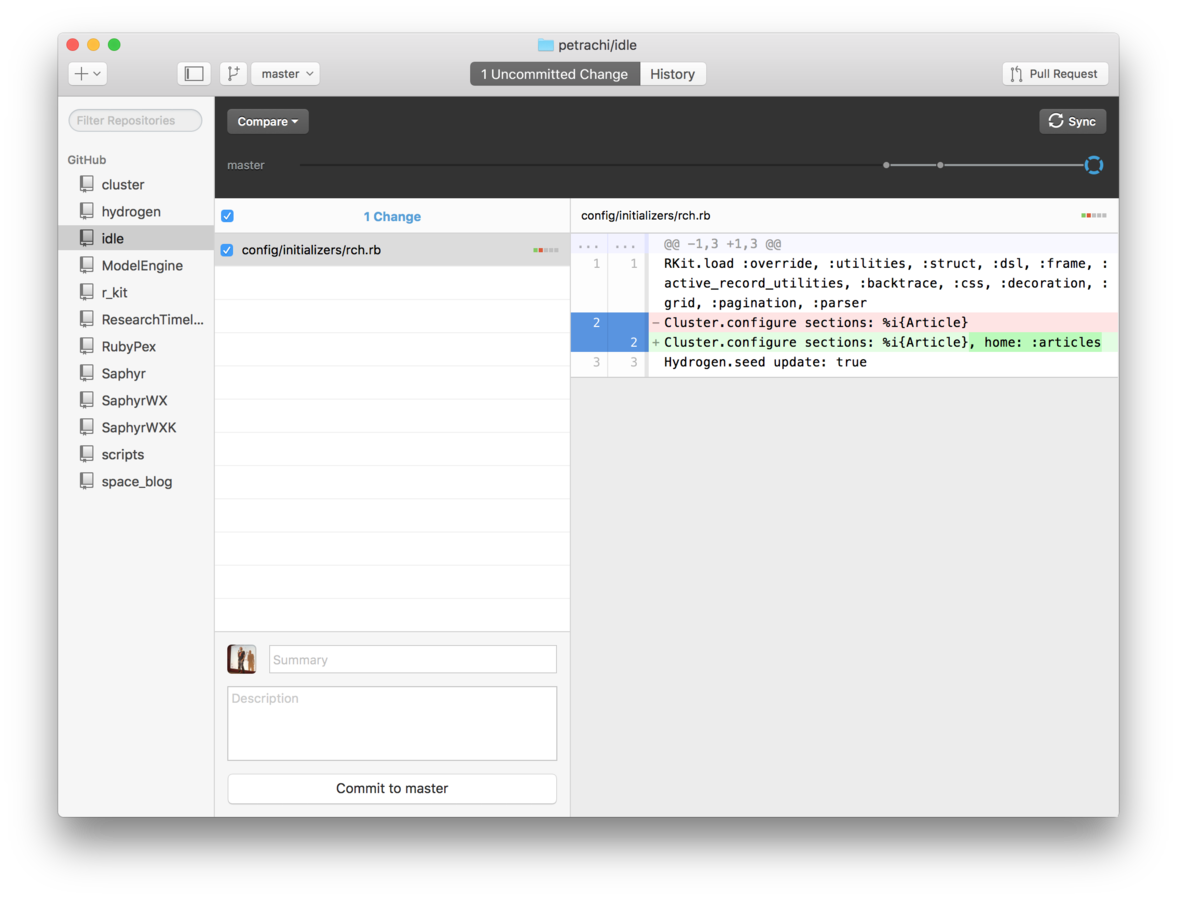This screenshot has height=900, width=1177.
Task: Click the Summary input field
Action: coord(413,659)
